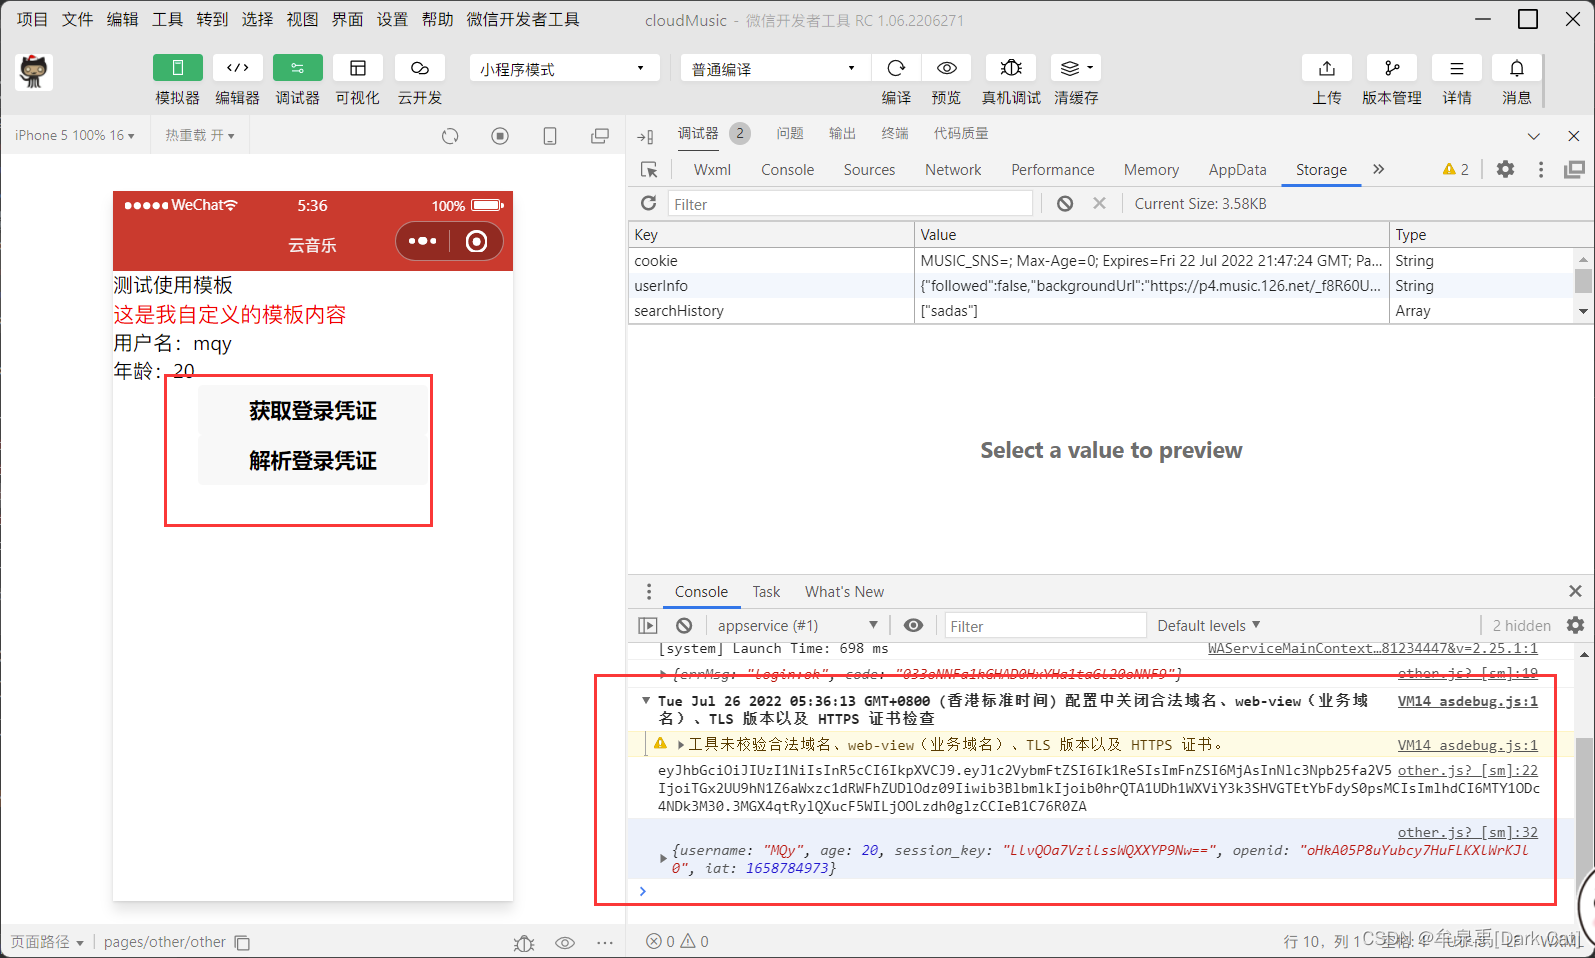
Task: Focus the console filter field
Action: point(1045,626)
